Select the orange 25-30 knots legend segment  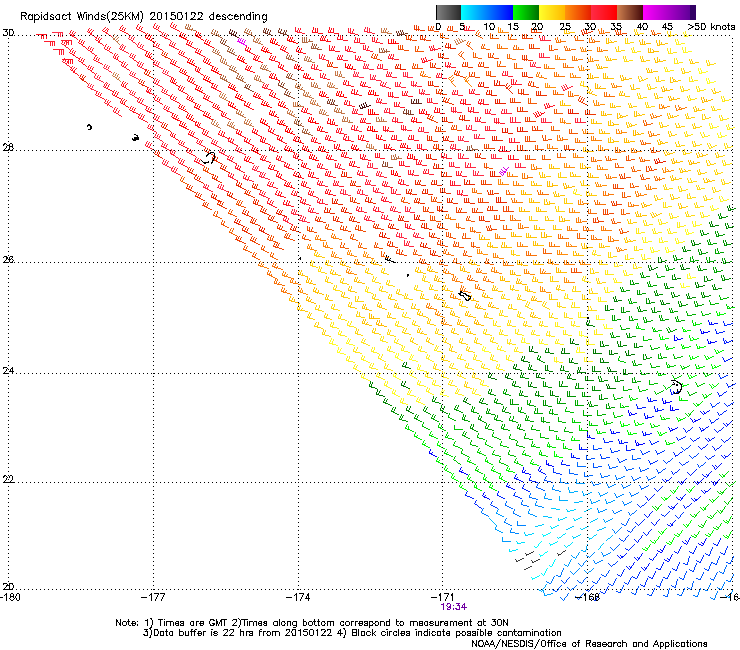[x=578, y=12]
